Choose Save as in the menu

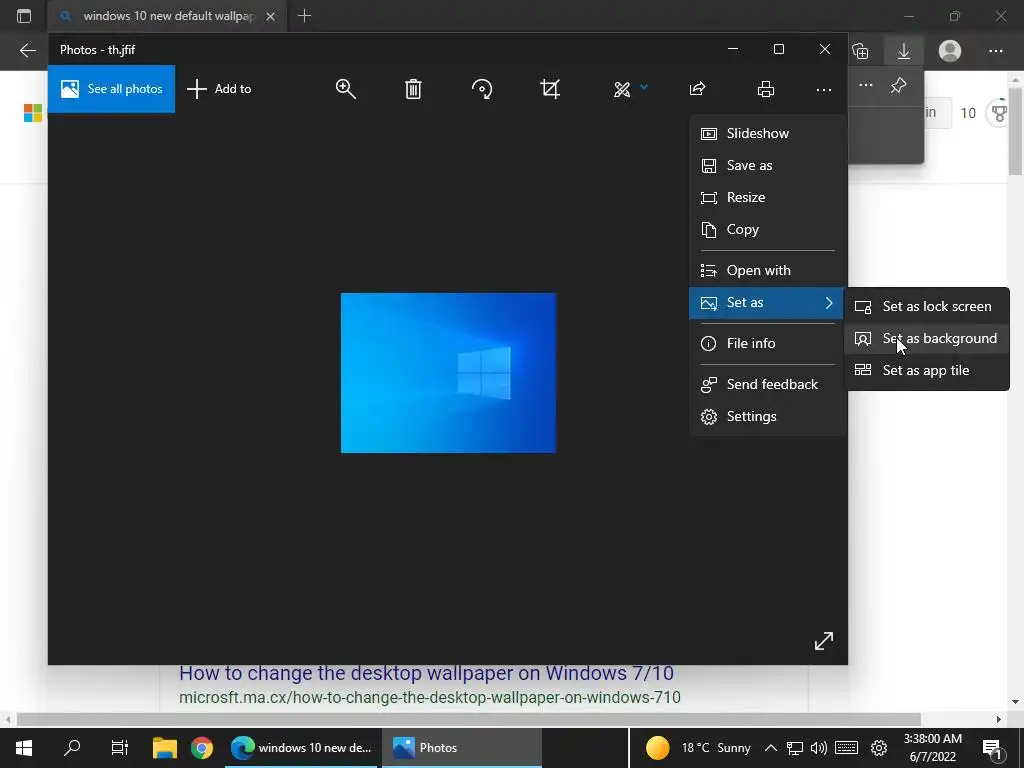click(767, 165)
